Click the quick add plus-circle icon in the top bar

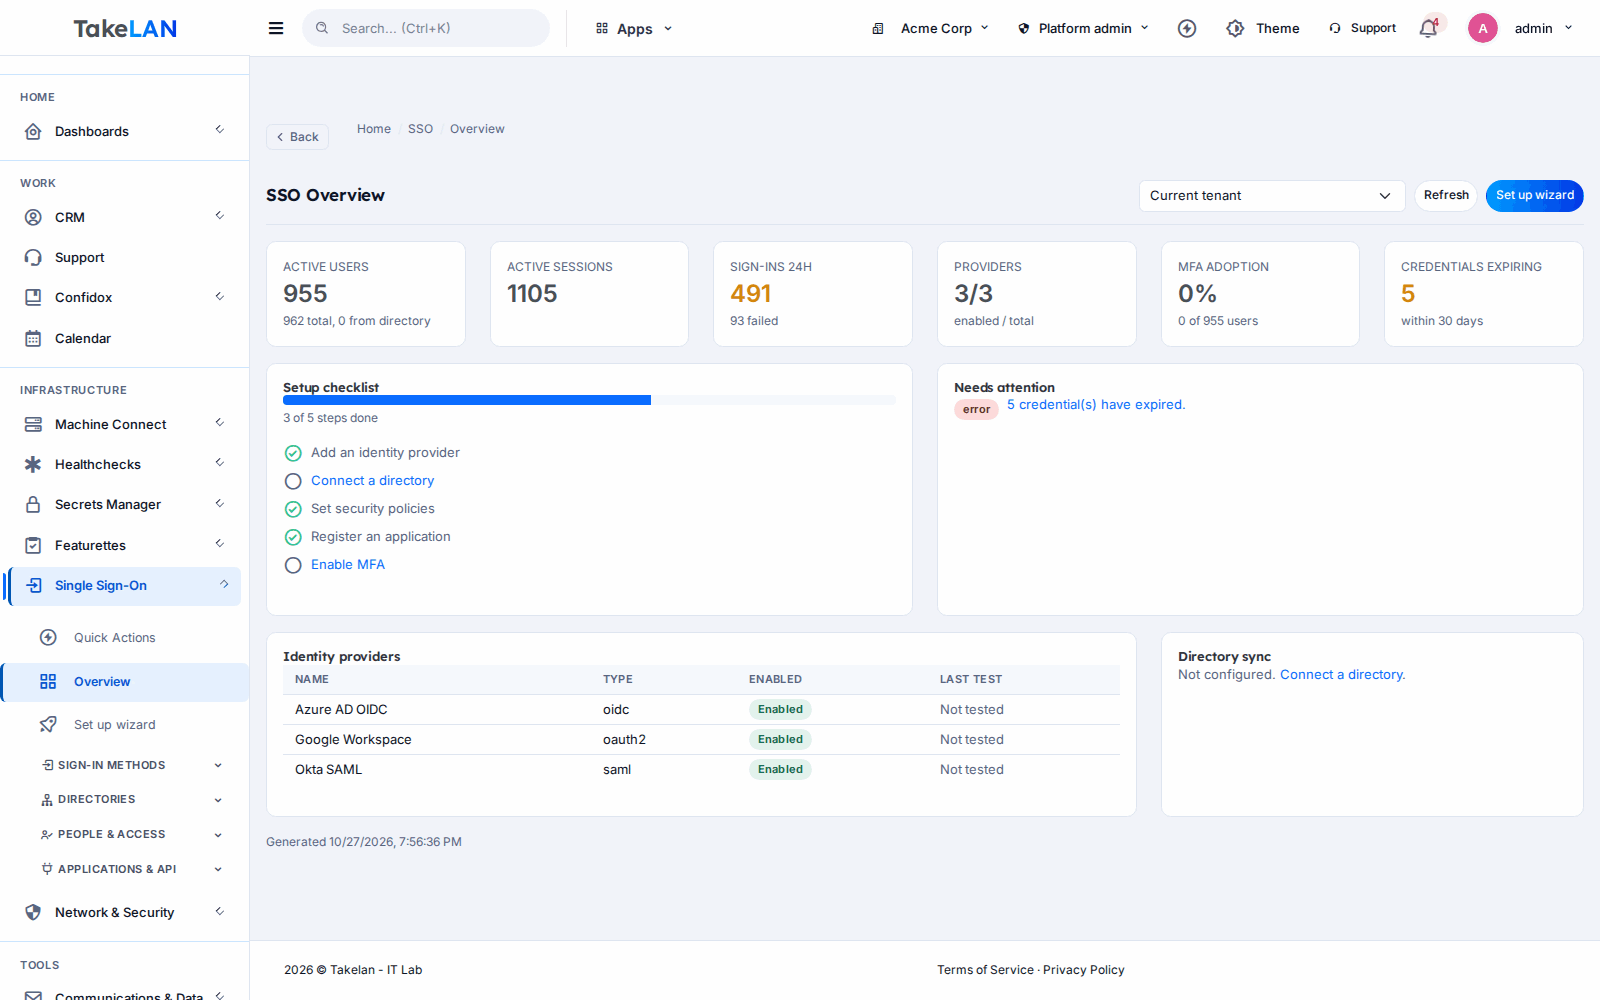coord(1187,28)
